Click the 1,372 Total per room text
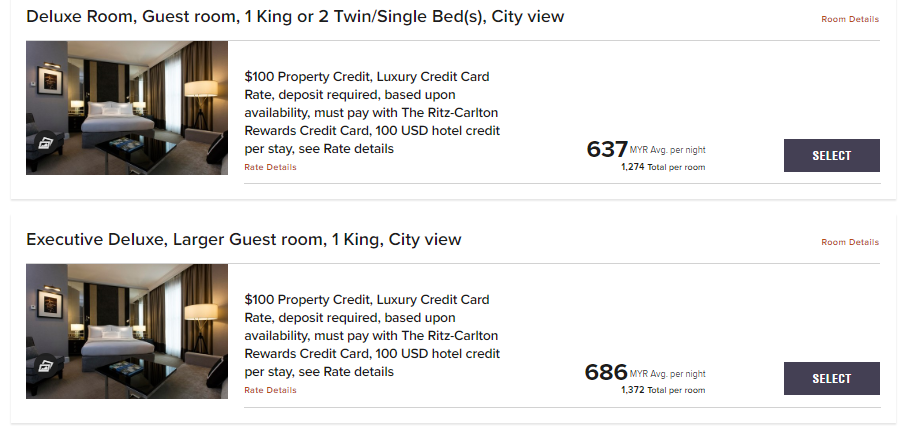Image resolution: width=909 pixels, height=437 pixels. tap(662, 390)
